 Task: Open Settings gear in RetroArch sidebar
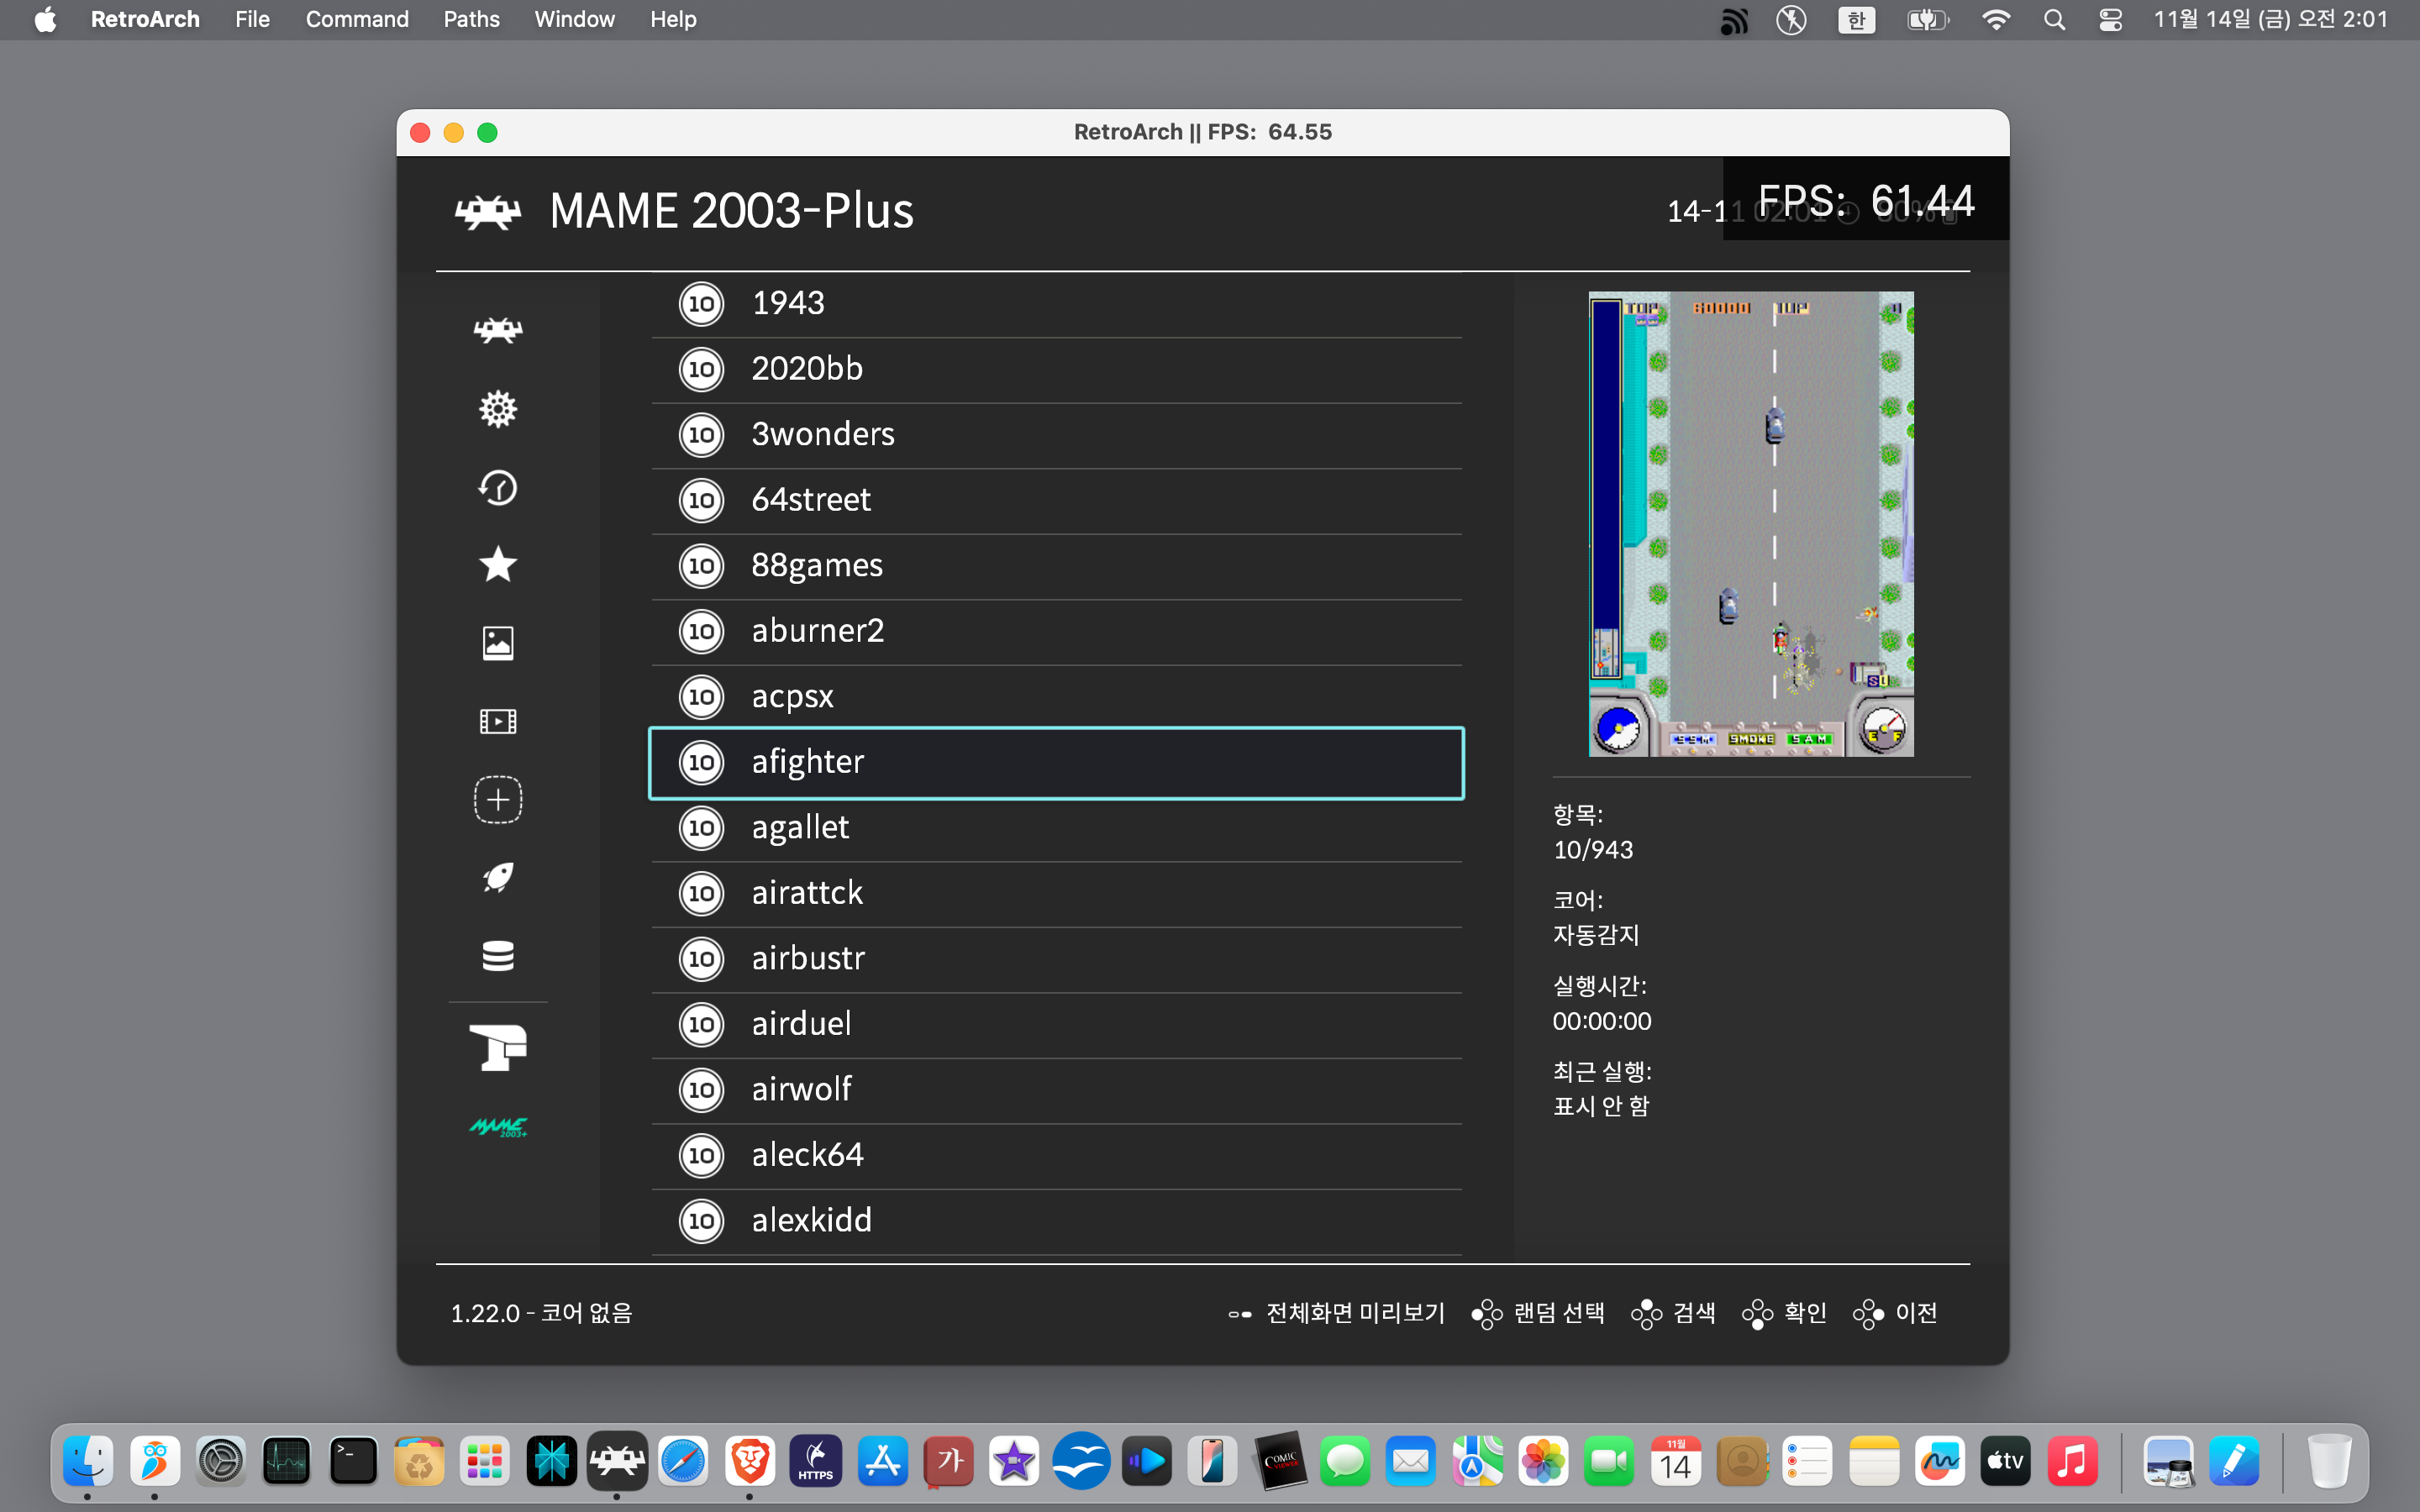[x=497, y=409]
